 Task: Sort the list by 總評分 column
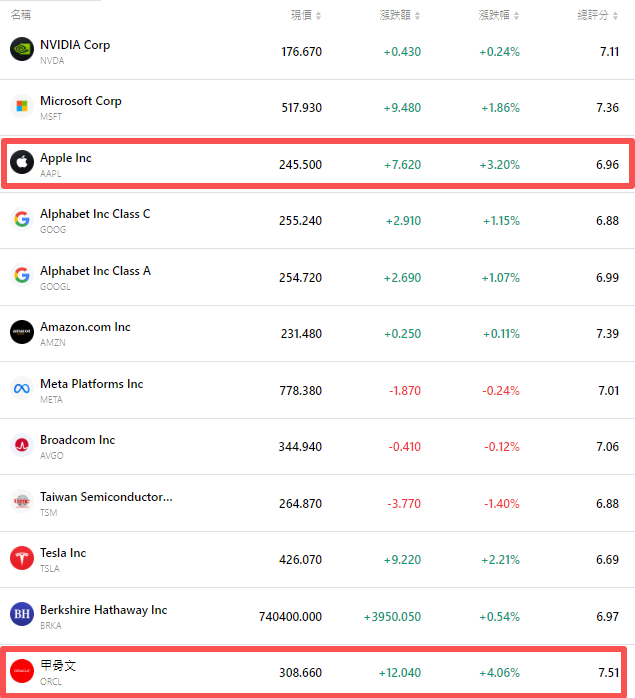coord(598,15)
